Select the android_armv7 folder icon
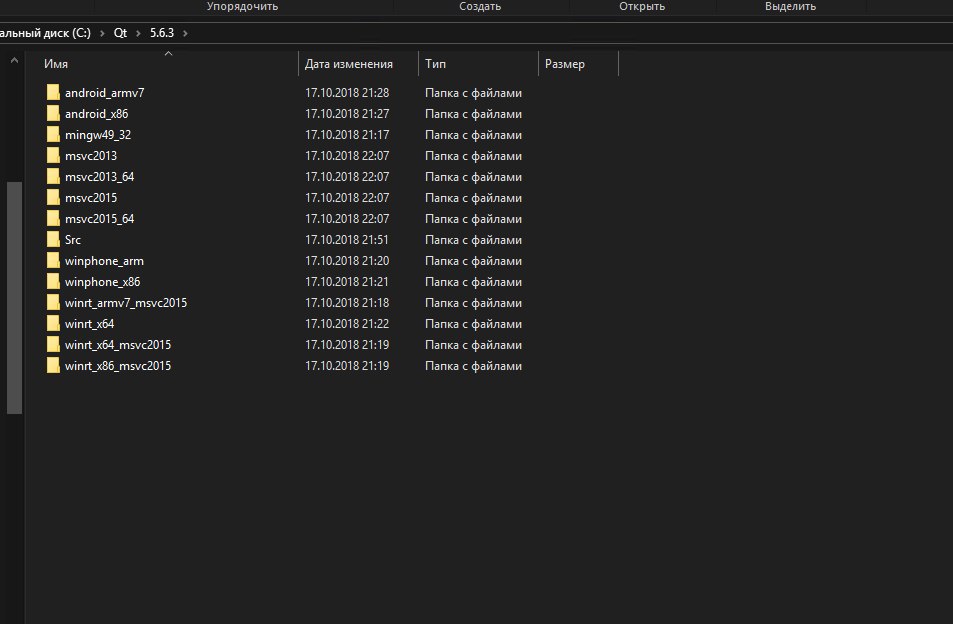The height and width of the screenshot is (624, 953). (x=53, y=92)
